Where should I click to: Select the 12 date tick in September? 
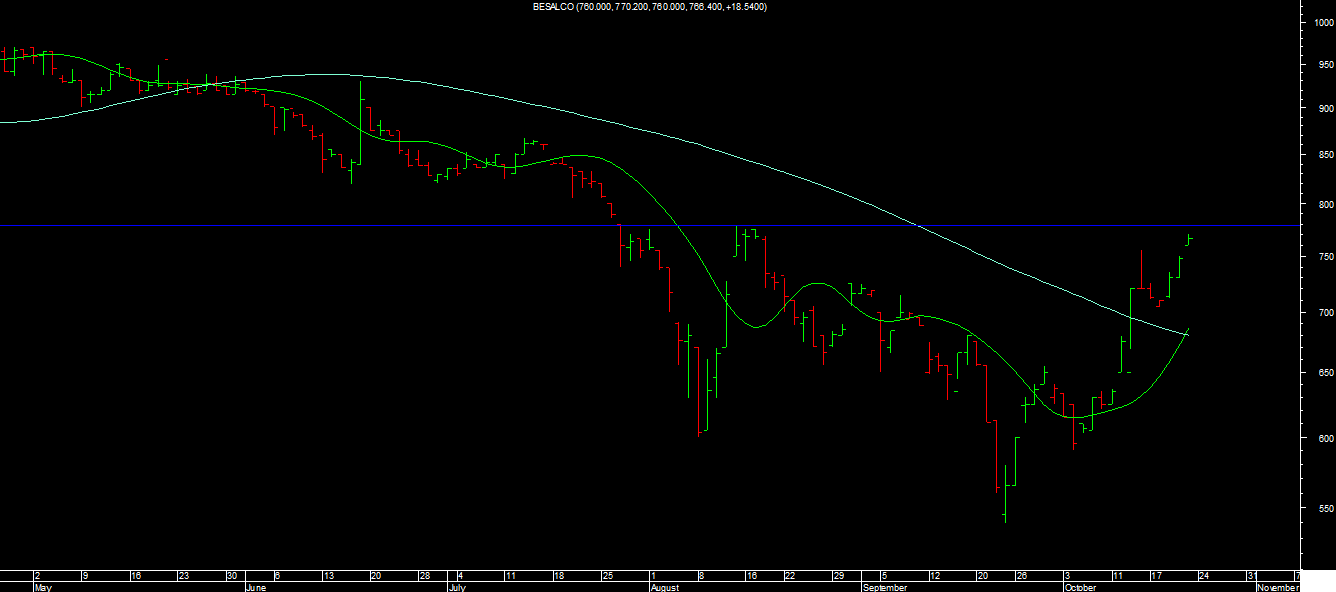point(935,576)
